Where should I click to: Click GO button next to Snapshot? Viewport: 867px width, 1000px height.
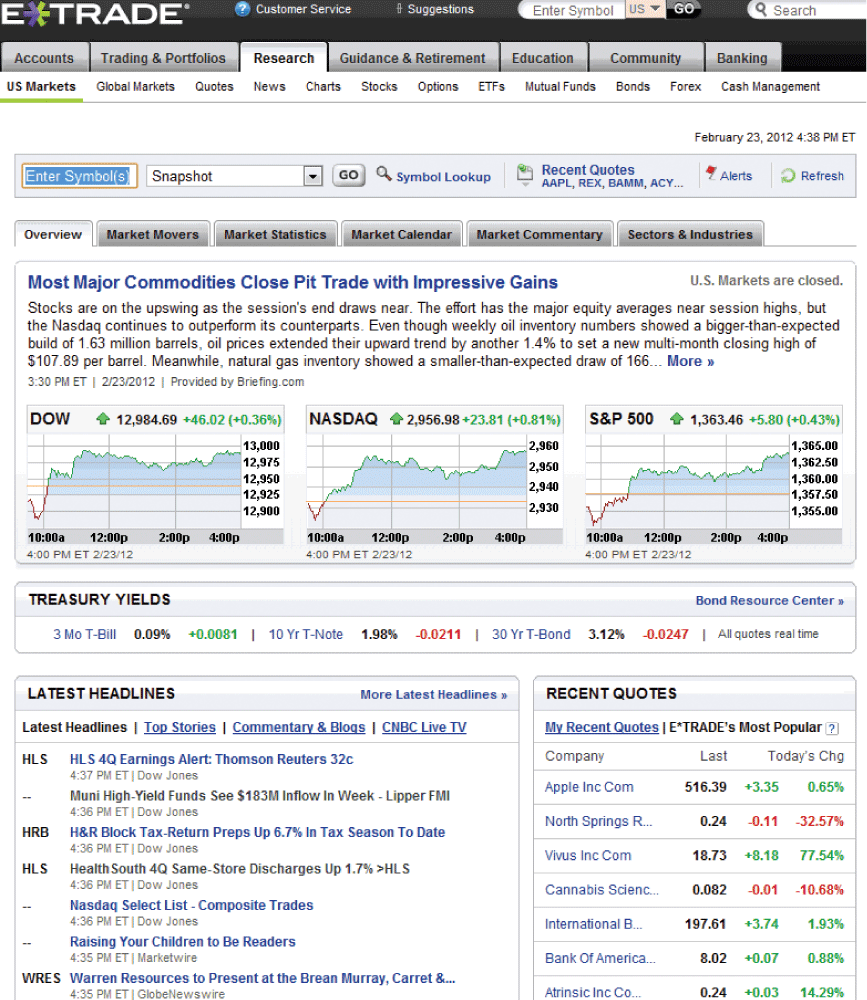[x=348, y=175]
